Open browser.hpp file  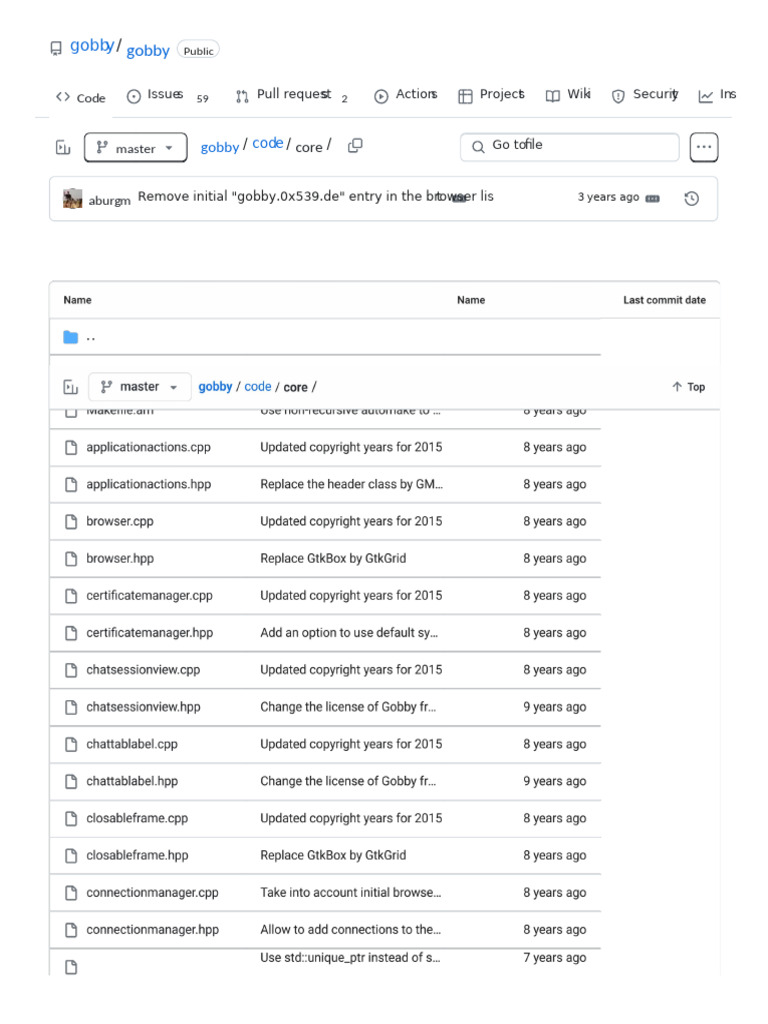click(120, 558)
